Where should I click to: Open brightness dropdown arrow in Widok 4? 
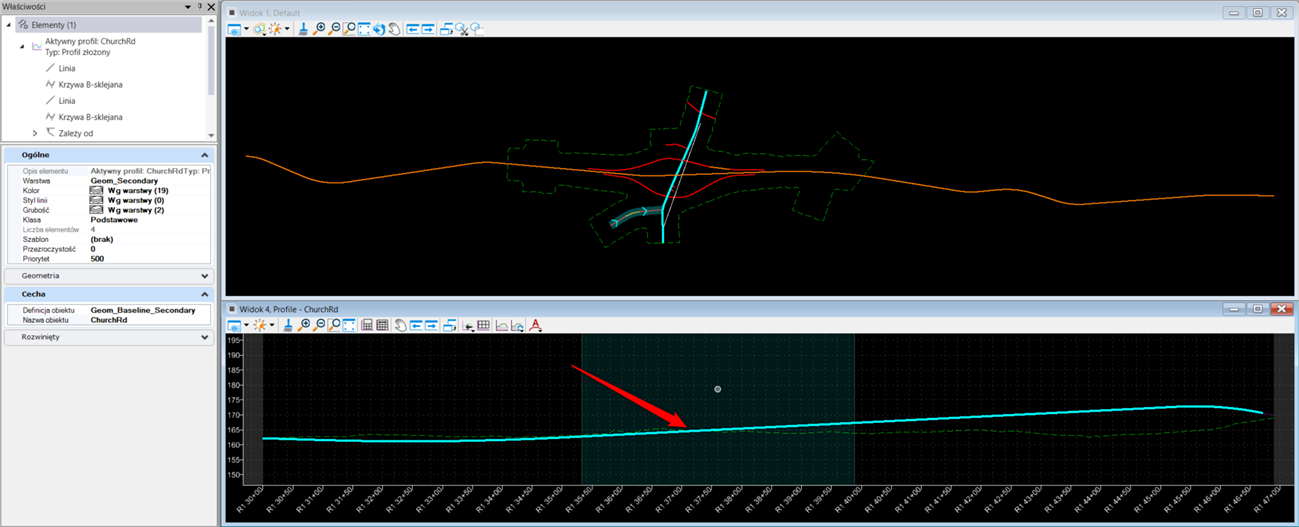coord(272,325)
